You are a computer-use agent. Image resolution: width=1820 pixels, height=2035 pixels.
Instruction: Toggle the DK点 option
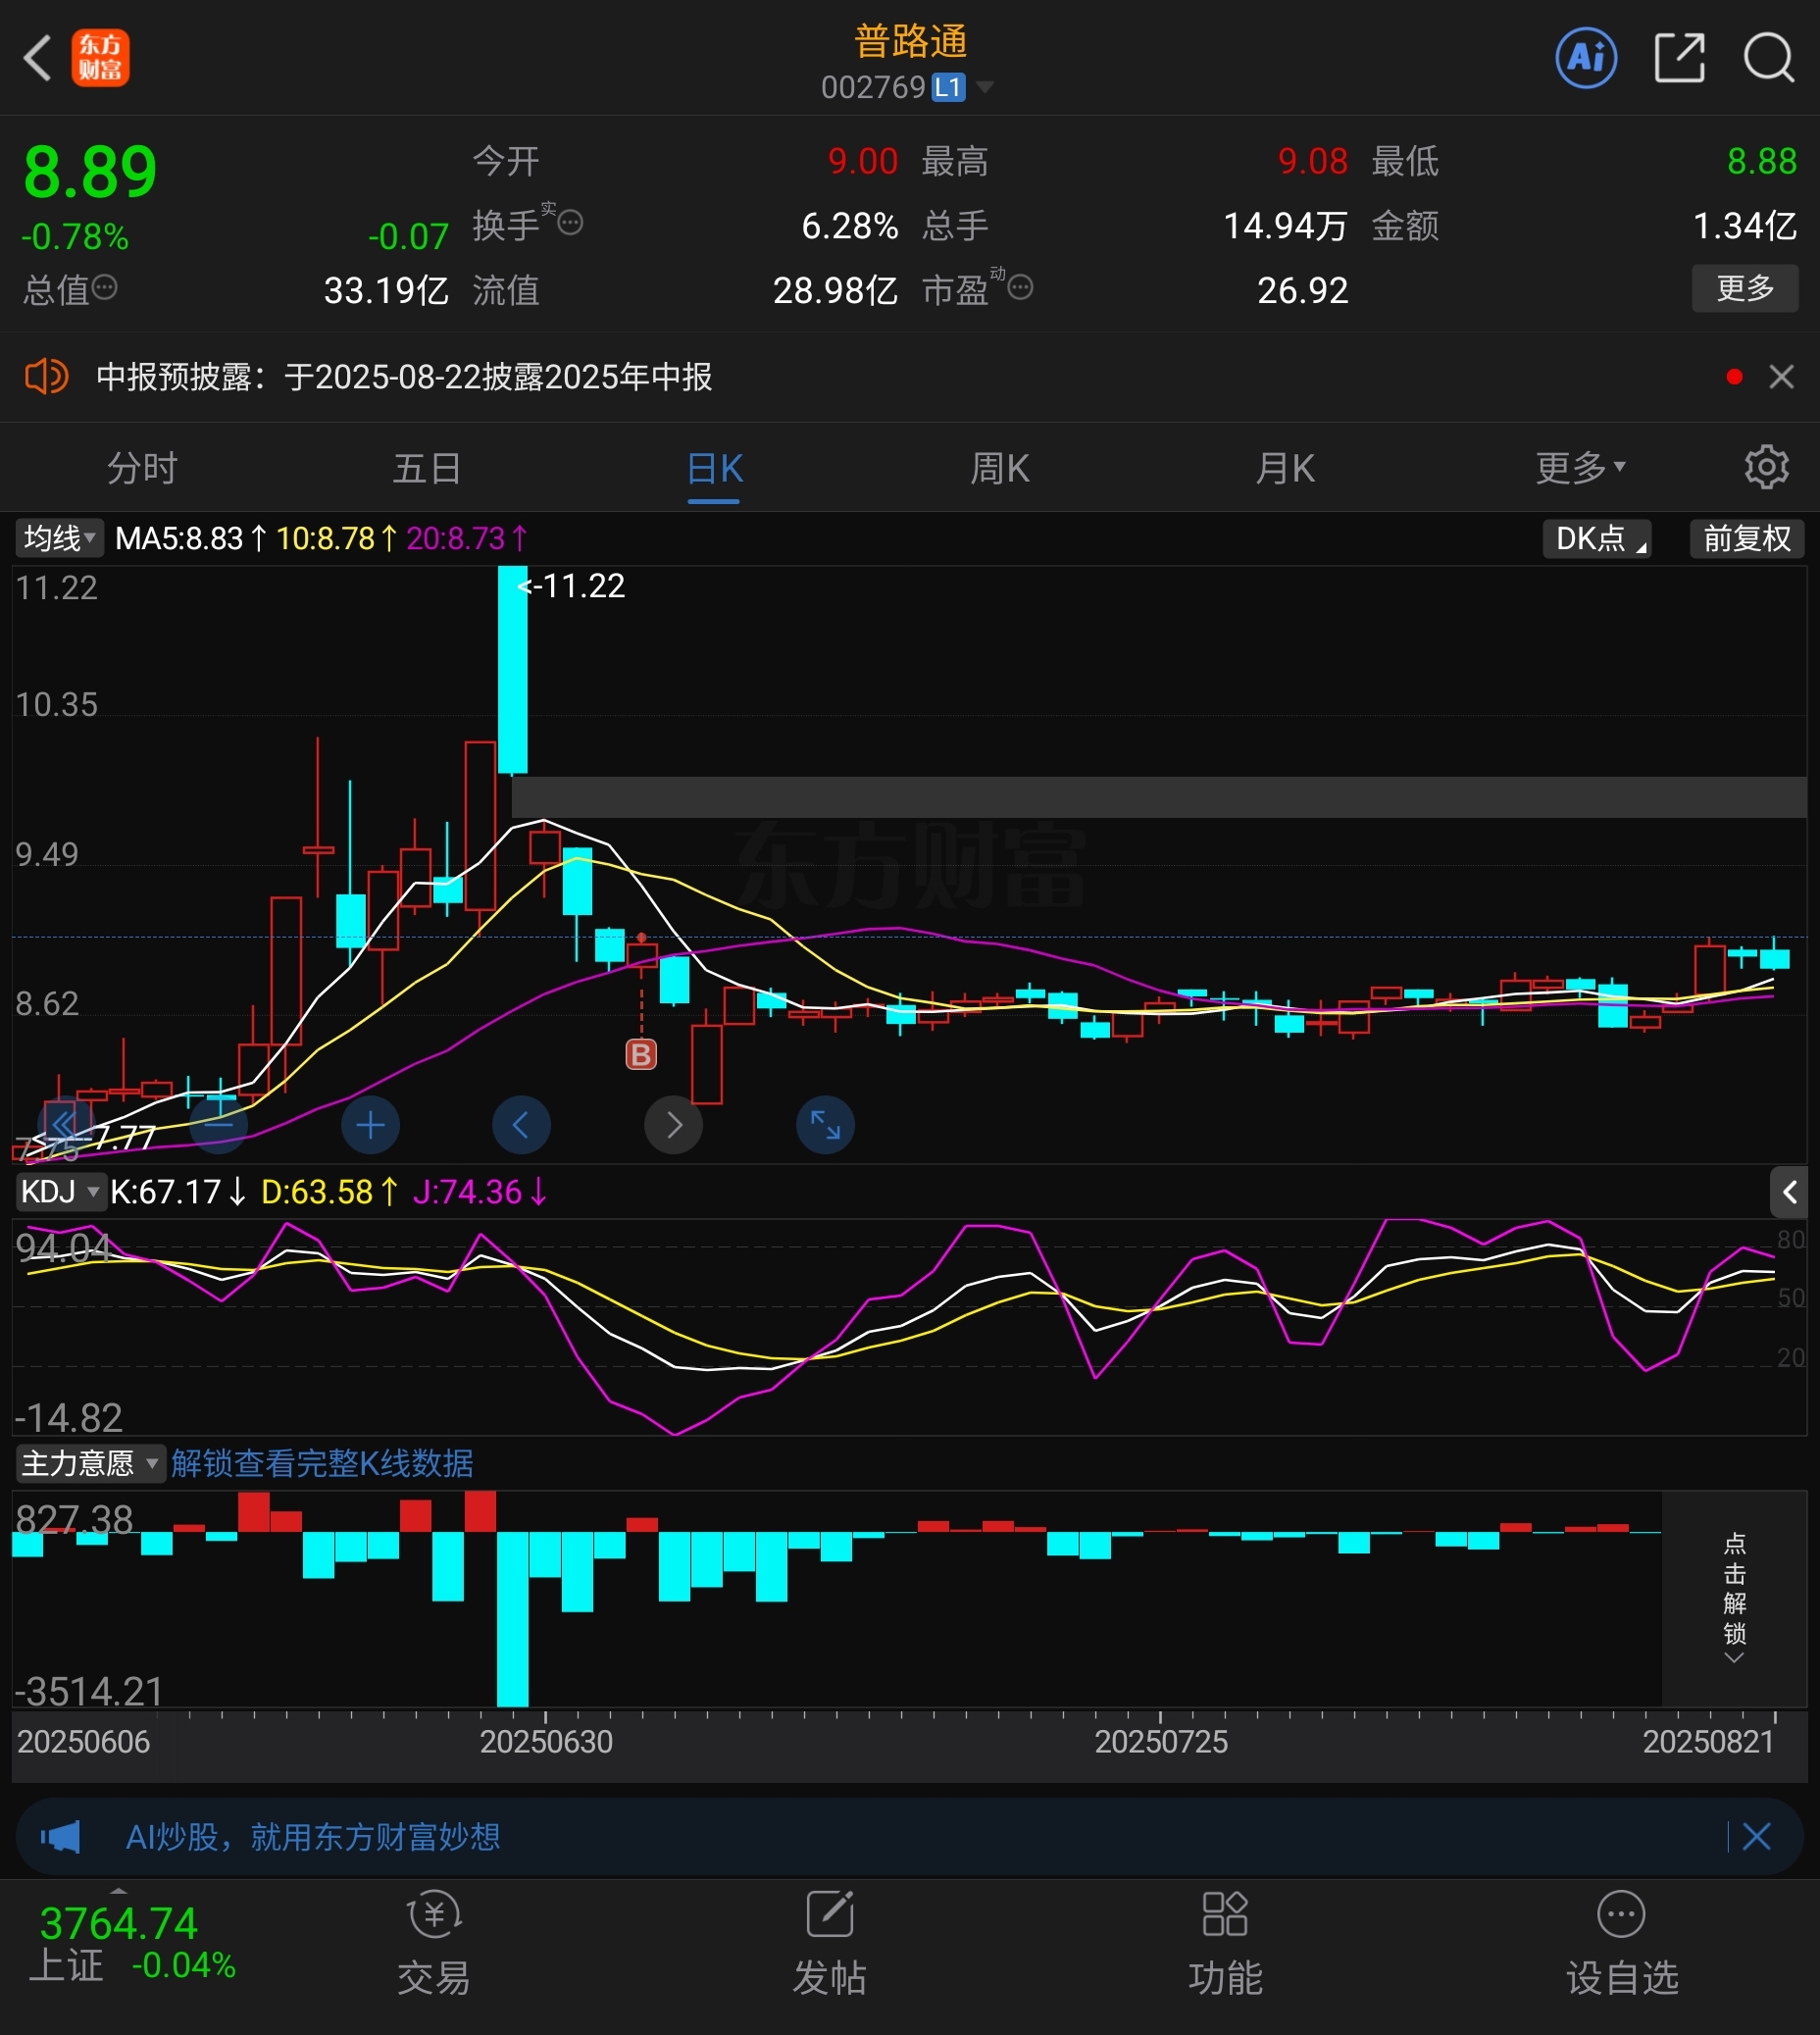(x=1597, y=538)
